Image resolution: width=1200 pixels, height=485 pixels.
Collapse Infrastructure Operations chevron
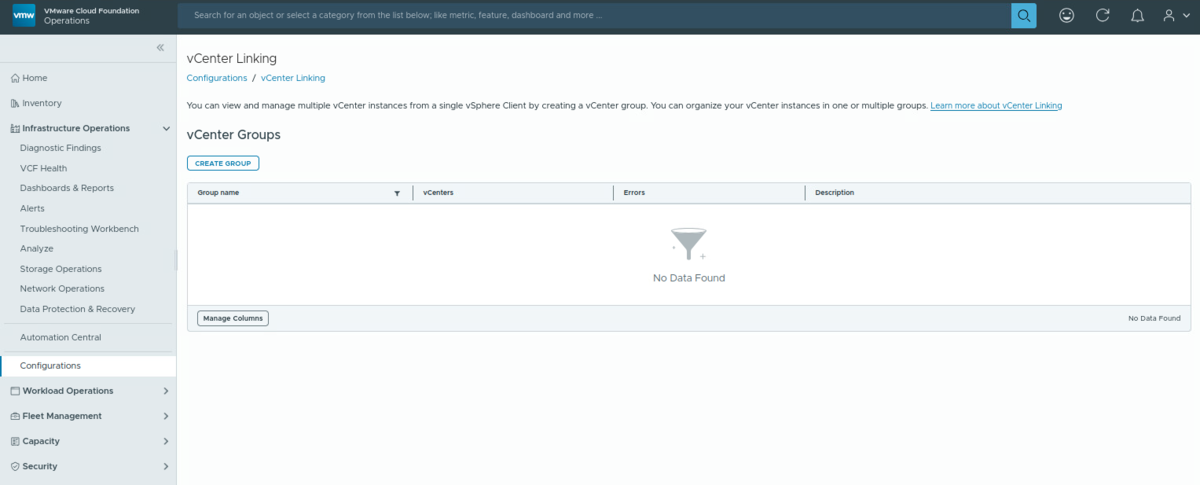[166, 128]
